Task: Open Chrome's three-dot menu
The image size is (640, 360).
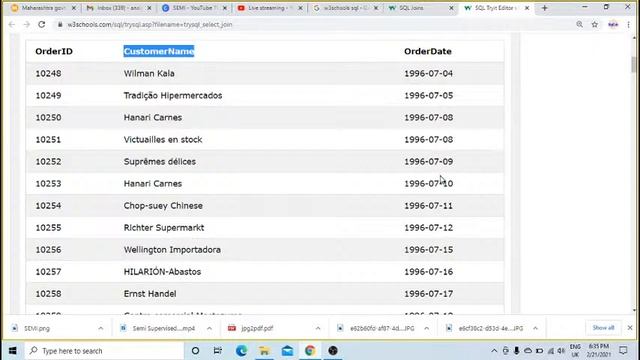Action: click(629, 24)
